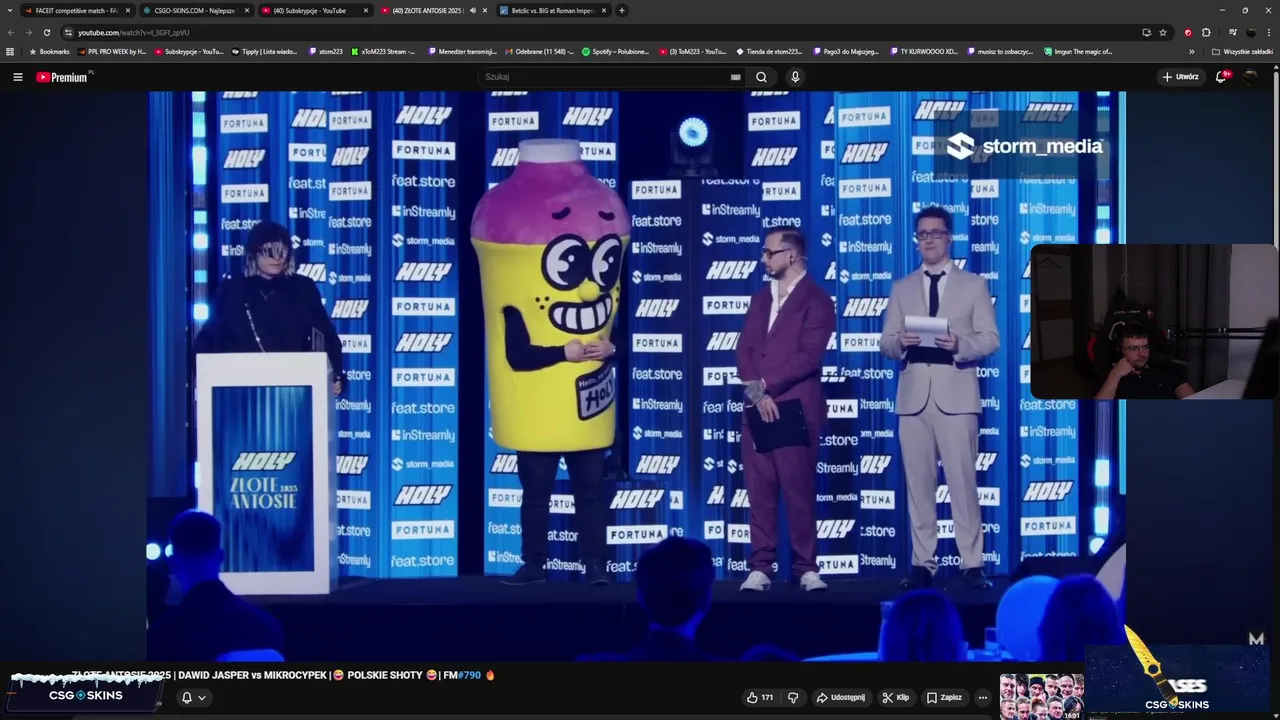Open the on-screen keyboard icon in search
Image resolution: width=1280 pixels, height=720 pixels.
[735, 77]
